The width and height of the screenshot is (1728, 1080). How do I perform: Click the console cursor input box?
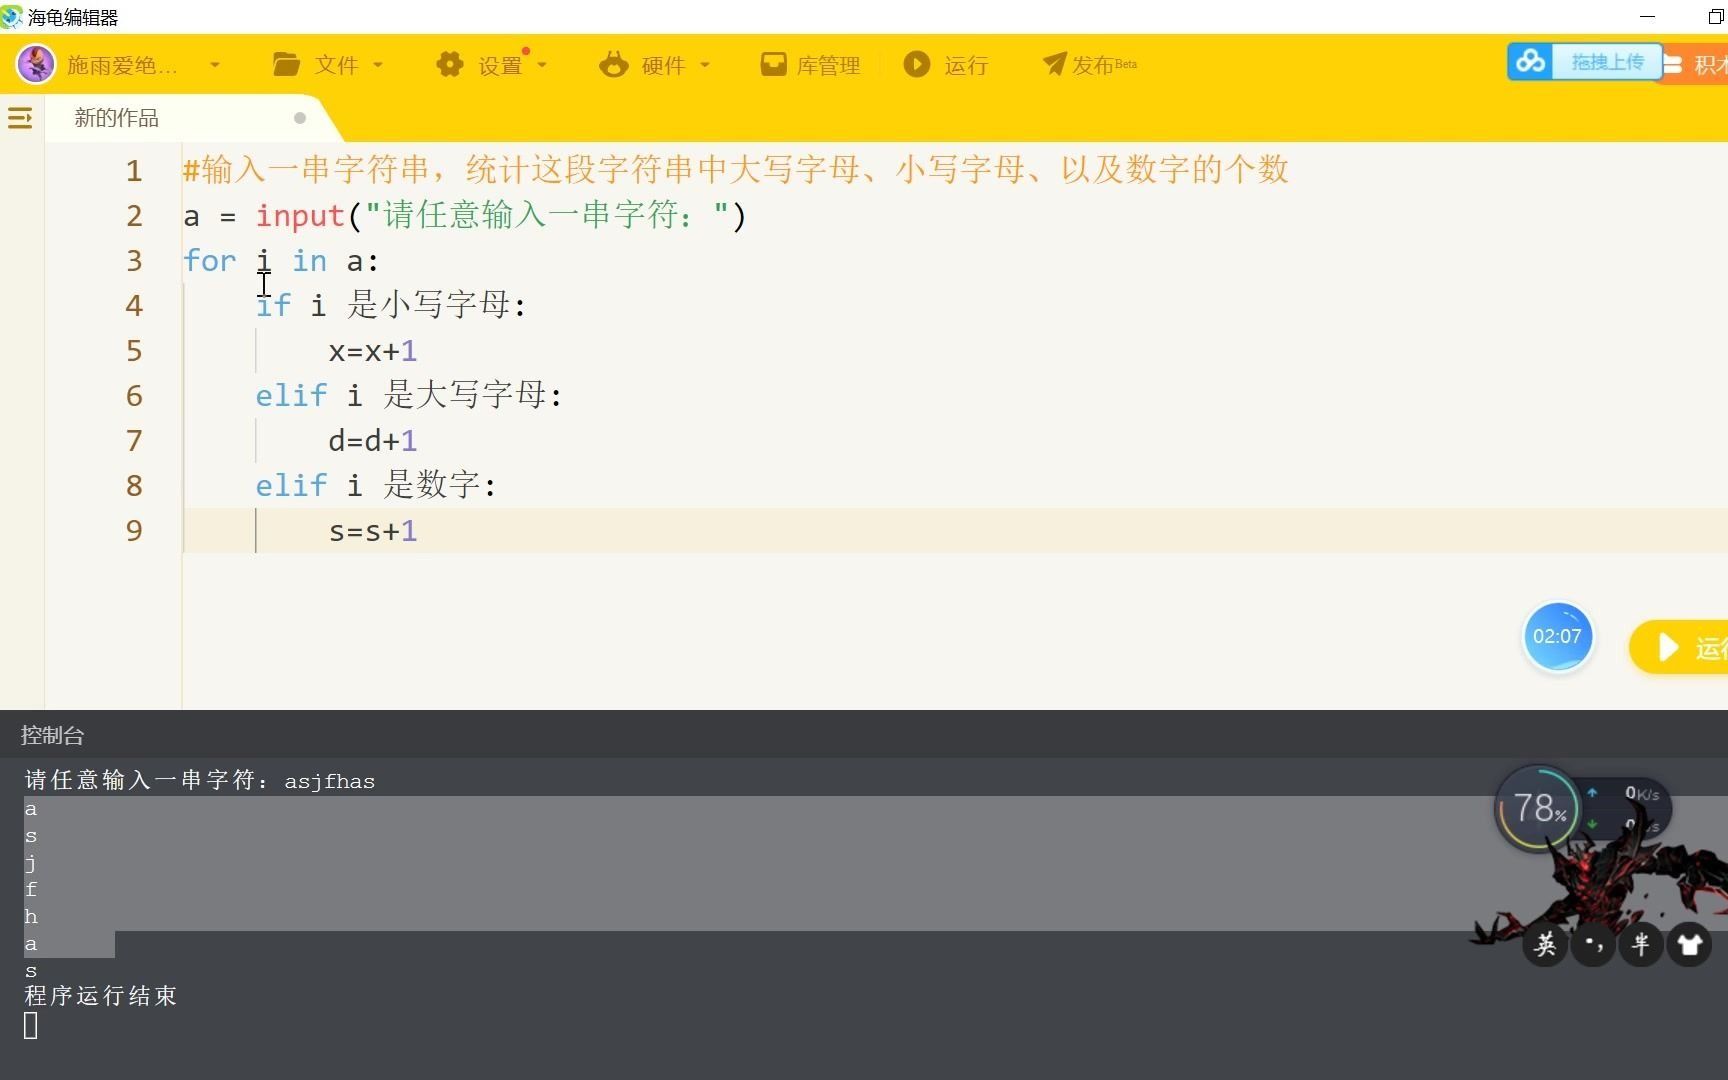coord(31,1025)
